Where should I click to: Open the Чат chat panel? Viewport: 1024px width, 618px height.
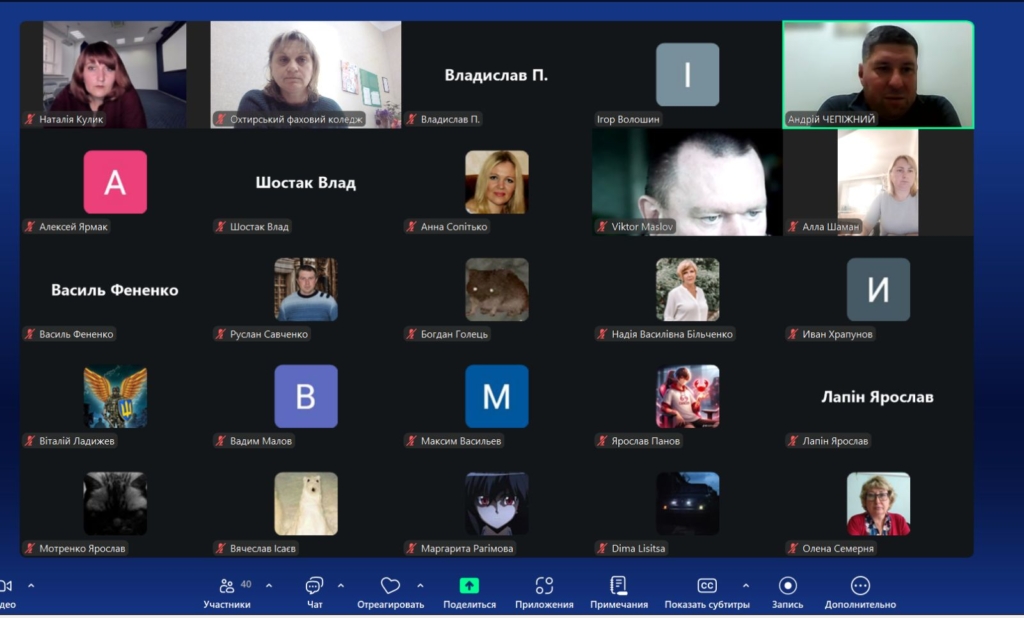(314, 587)
